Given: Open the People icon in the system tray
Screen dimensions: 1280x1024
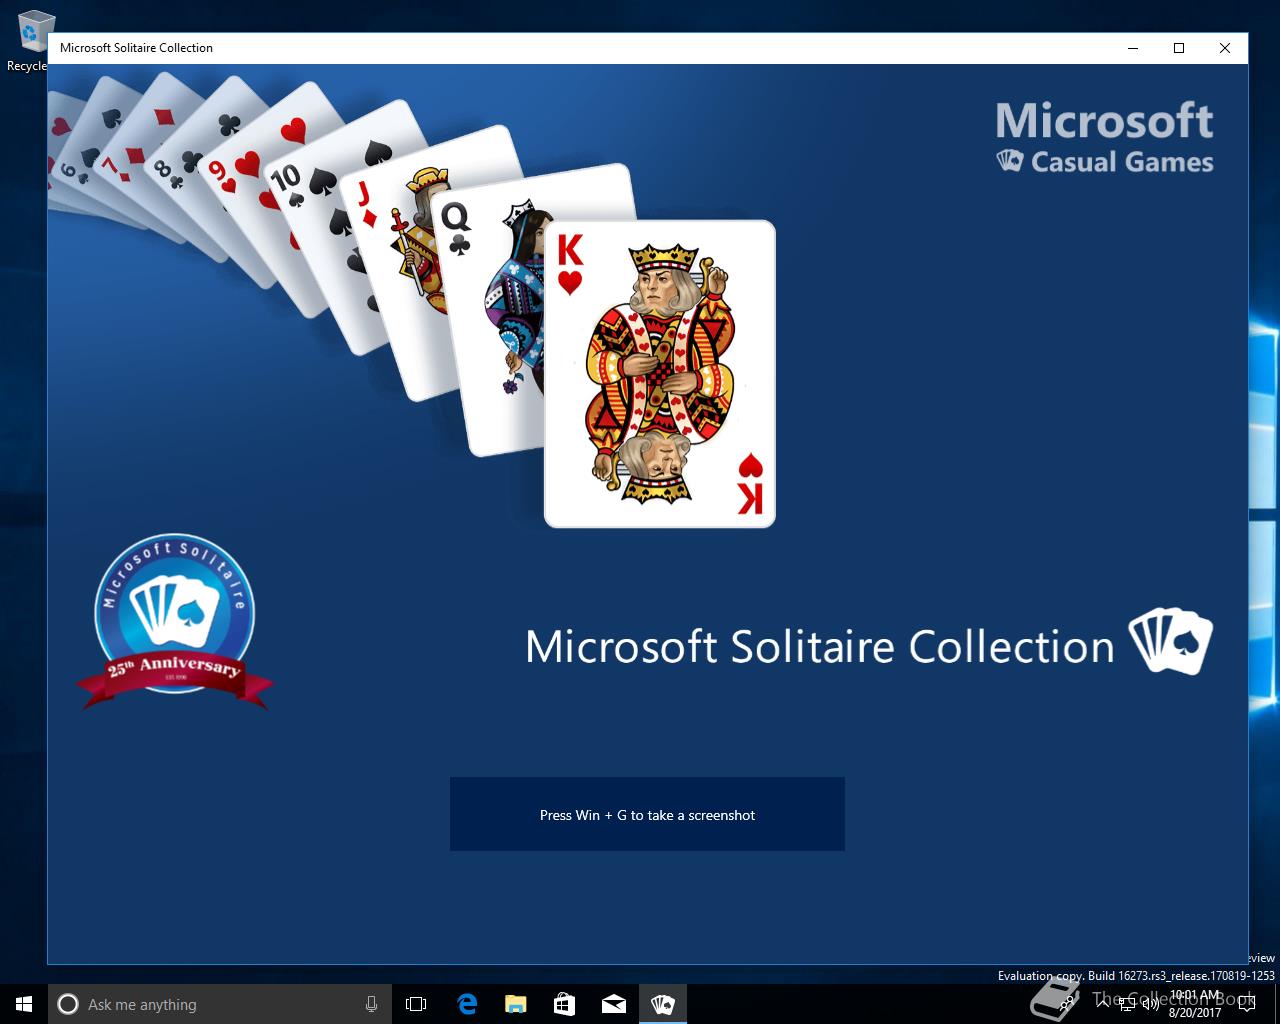Looking at the screenshot, I should (1067, 1004).
